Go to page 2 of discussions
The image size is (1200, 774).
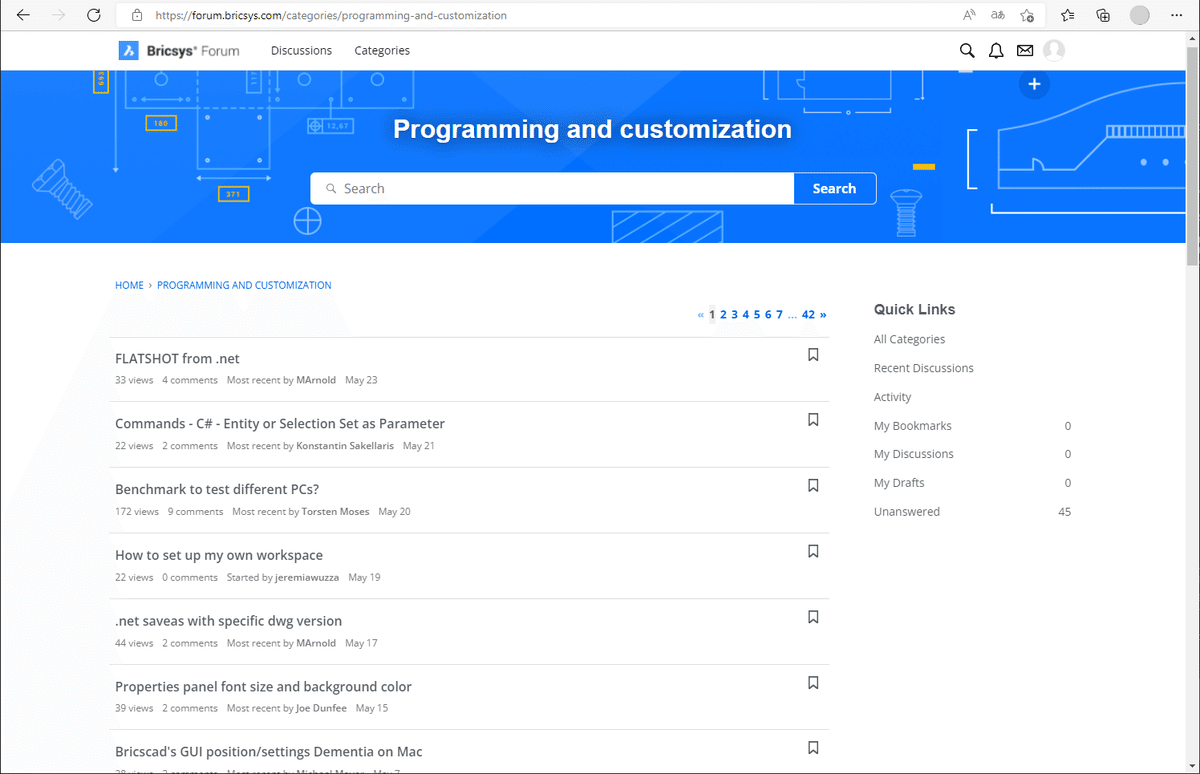pos(723,314)
